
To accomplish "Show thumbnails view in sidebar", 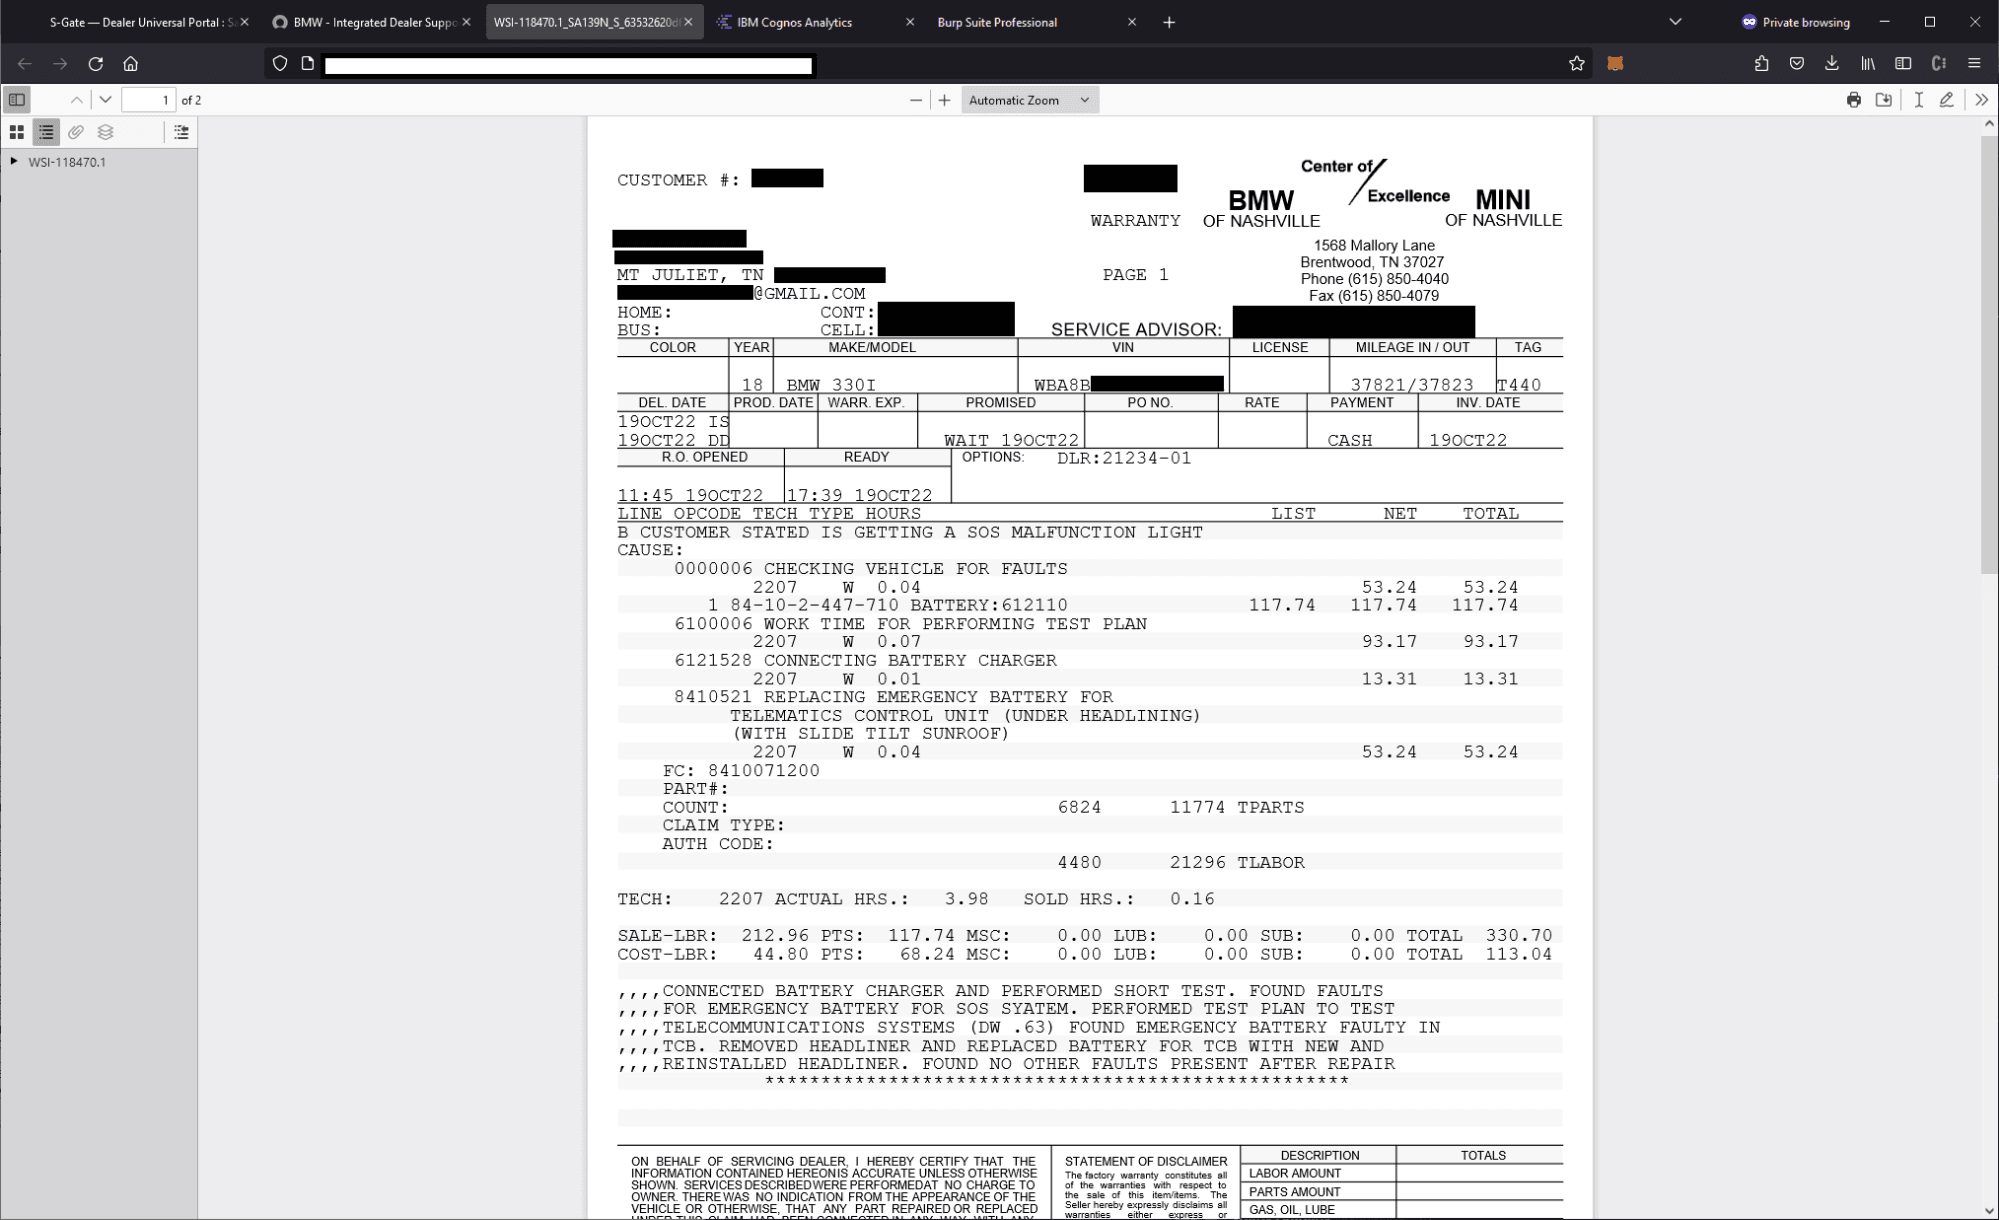I will point(17,132).
